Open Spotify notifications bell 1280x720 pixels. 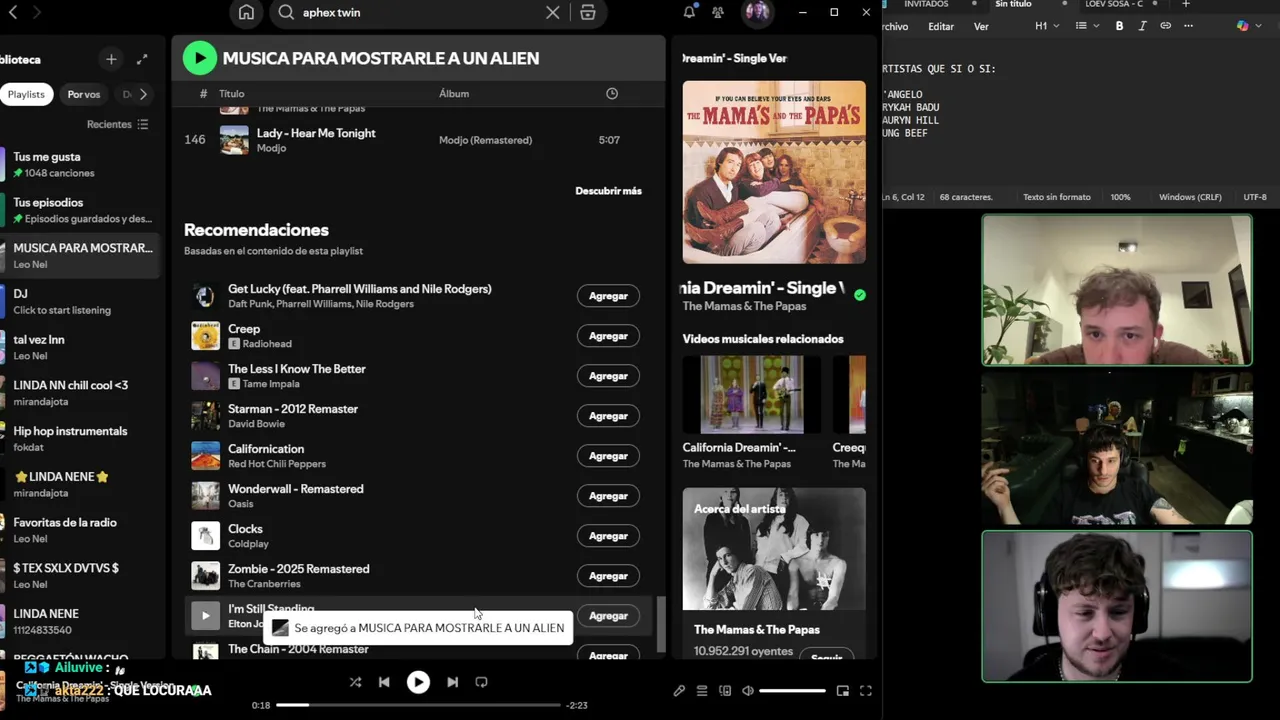click(689, 12)
